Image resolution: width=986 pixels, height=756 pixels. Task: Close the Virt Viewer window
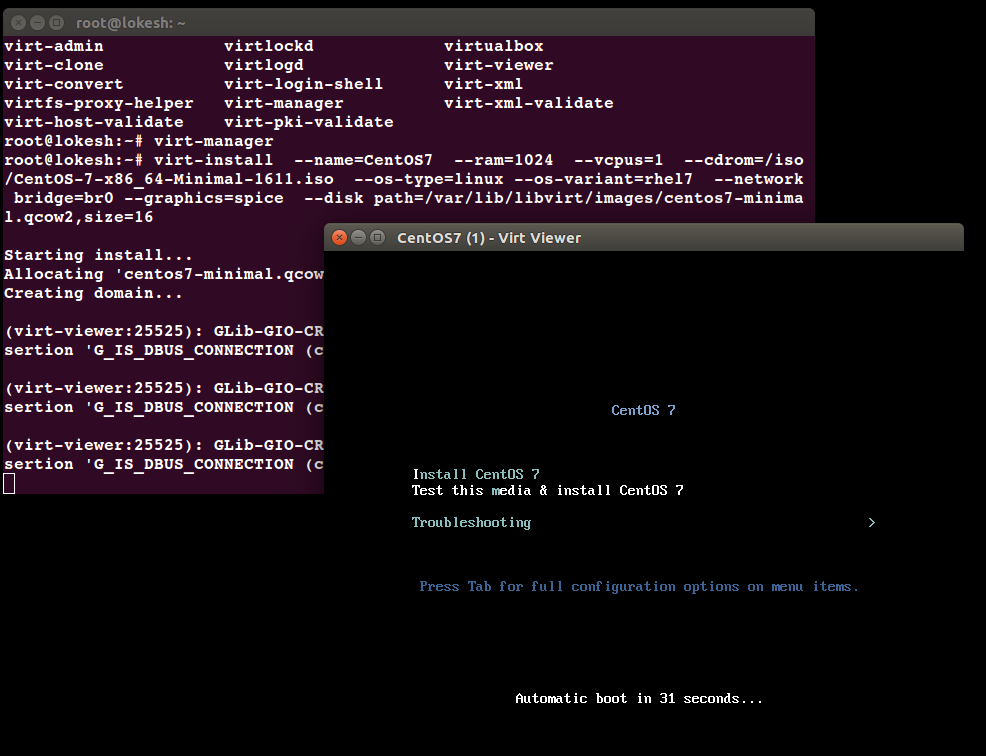pos(340,238)
